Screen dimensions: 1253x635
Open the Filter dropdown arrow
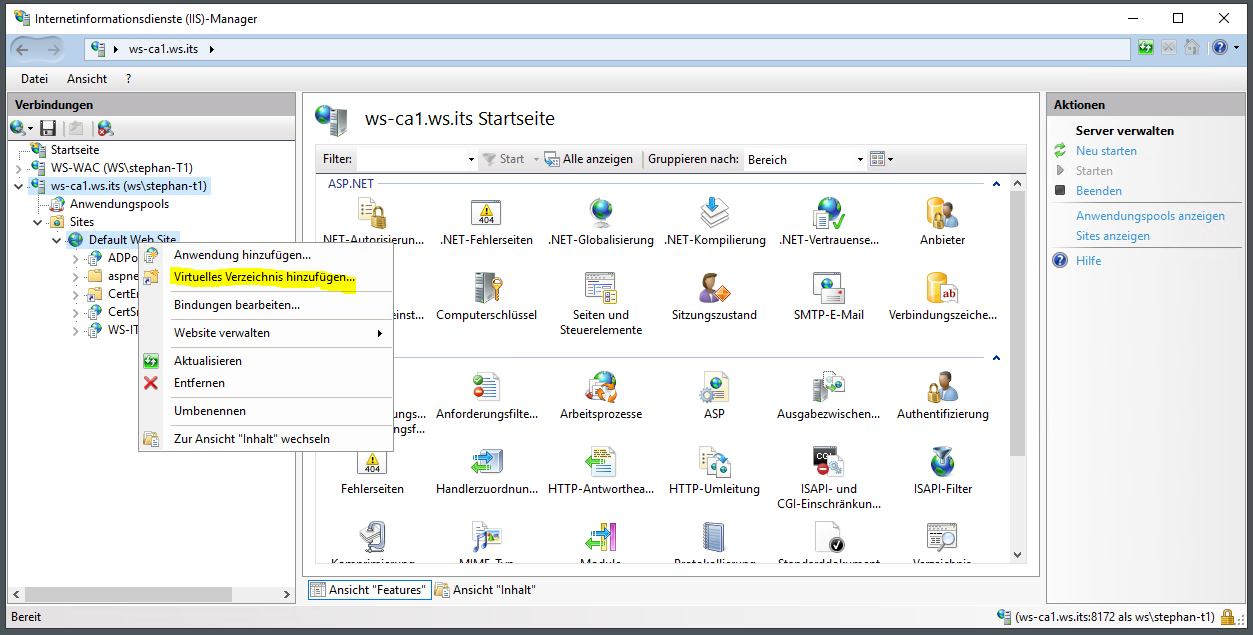click(x=471, y=159)
